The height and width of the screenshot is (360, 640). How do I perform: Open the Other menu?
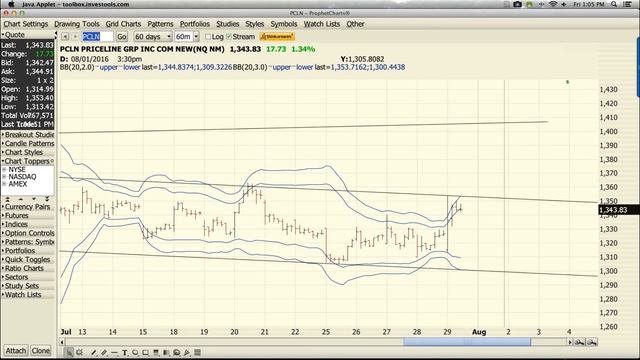pos(356,24)
